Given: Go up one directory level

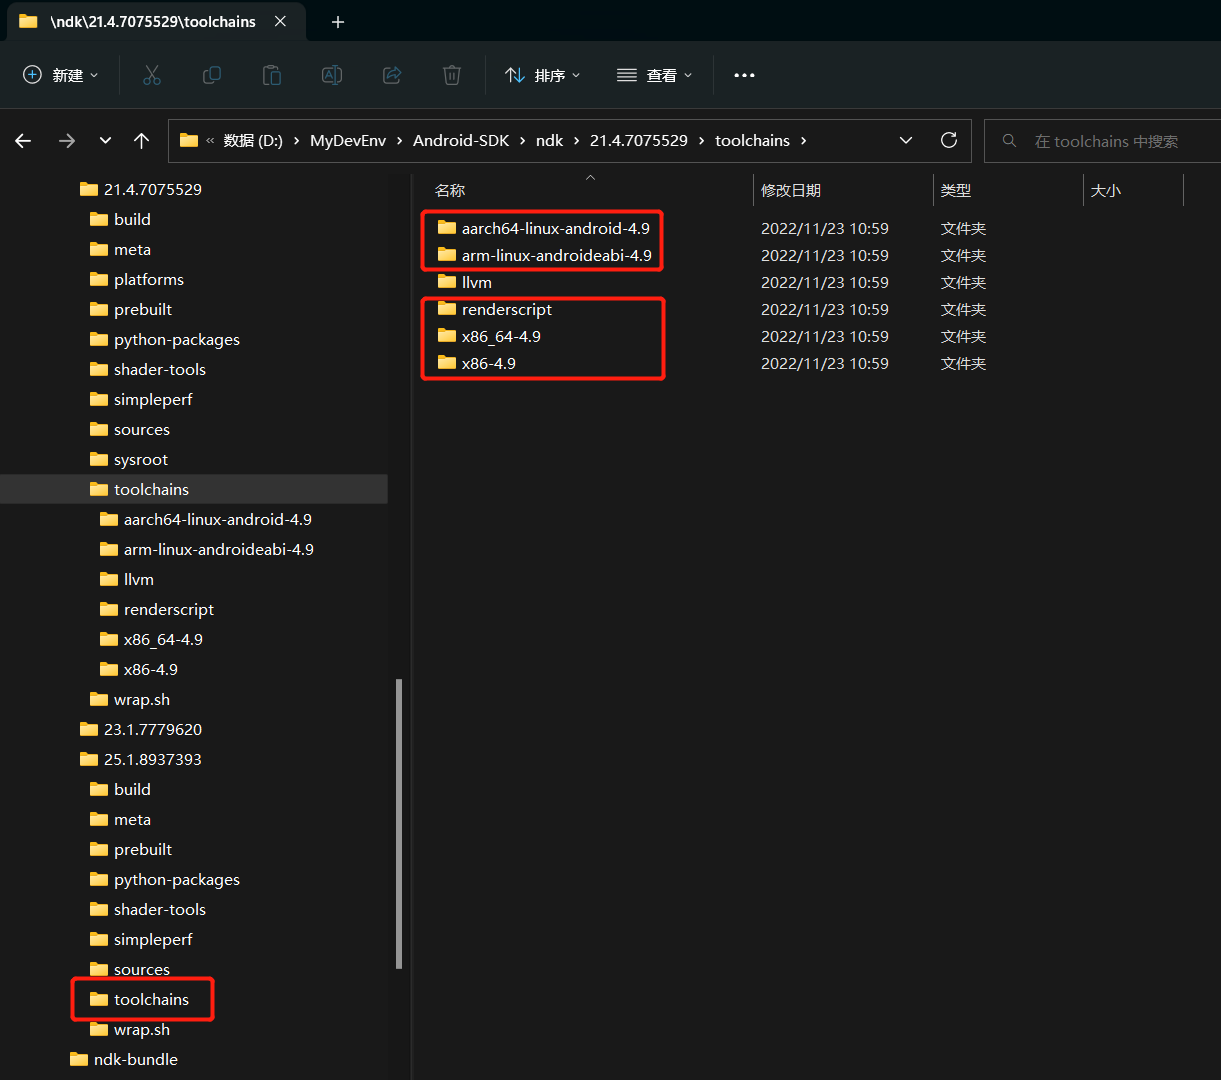Looking at the screenshot, I should click(142, 141).
